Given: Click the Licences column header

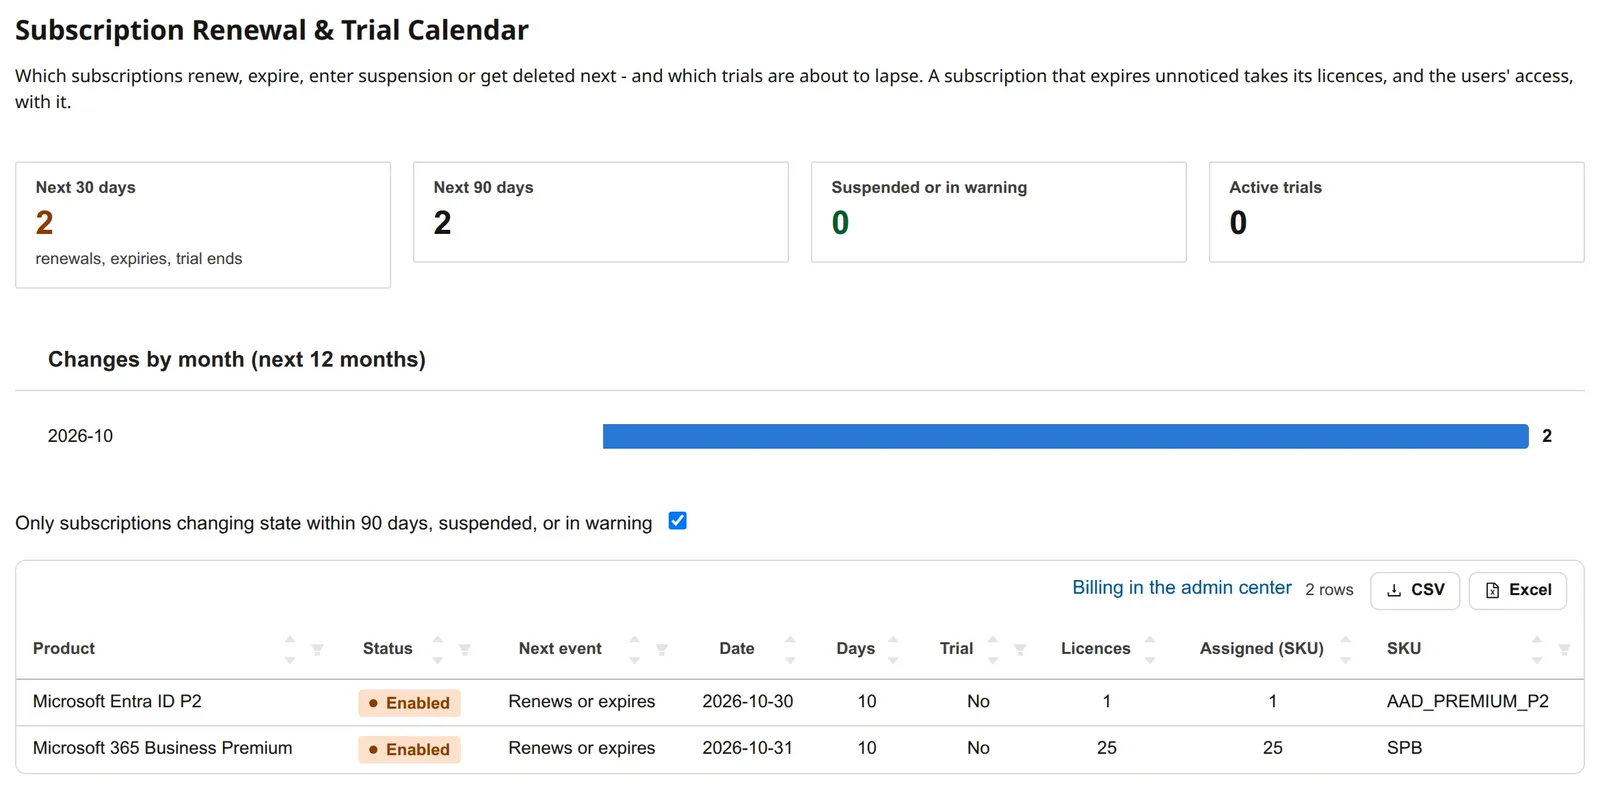Looking at the screenshot, I should (1096, 649).
